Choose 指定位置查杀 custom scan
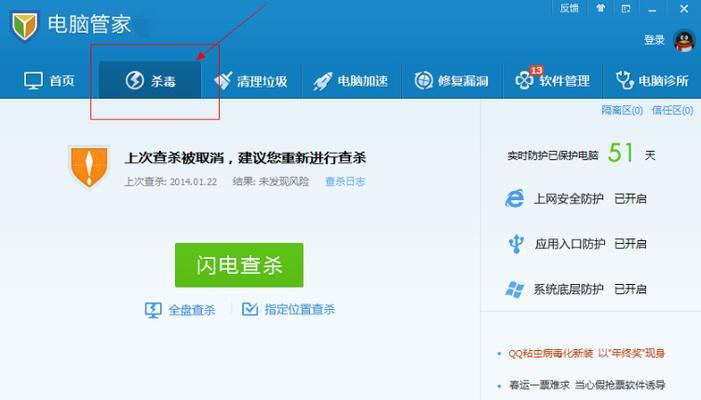 pyautogui.click(x=288, y=309)
